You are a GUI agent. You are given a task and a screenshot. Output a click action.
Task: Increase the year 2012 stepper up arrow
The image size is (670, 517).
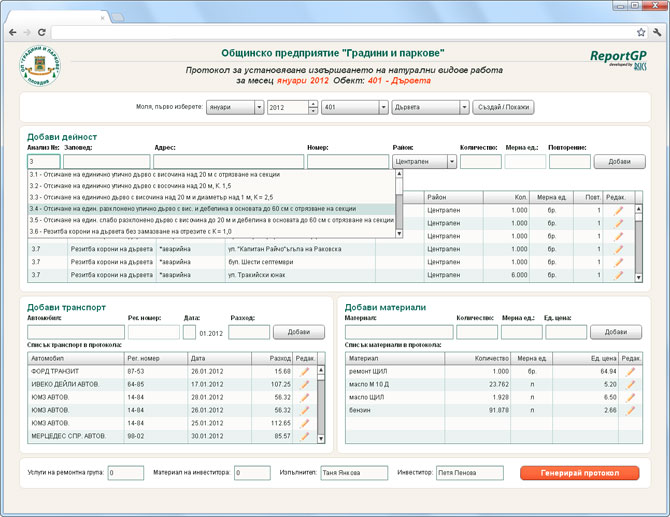click(x=313, y=104)
